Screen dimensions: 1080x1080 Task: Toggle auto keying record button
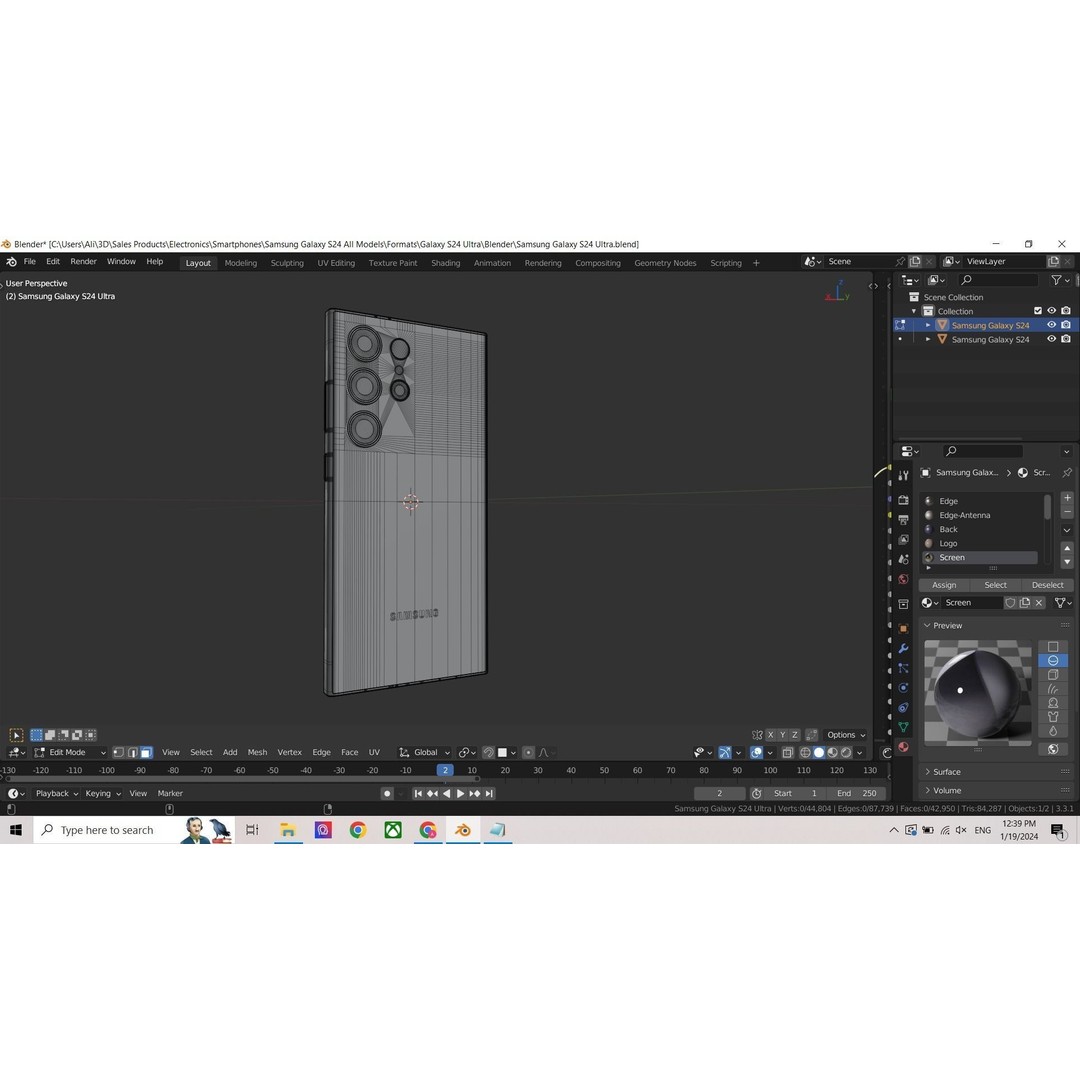pyautogui.click(x=387, y=793)
